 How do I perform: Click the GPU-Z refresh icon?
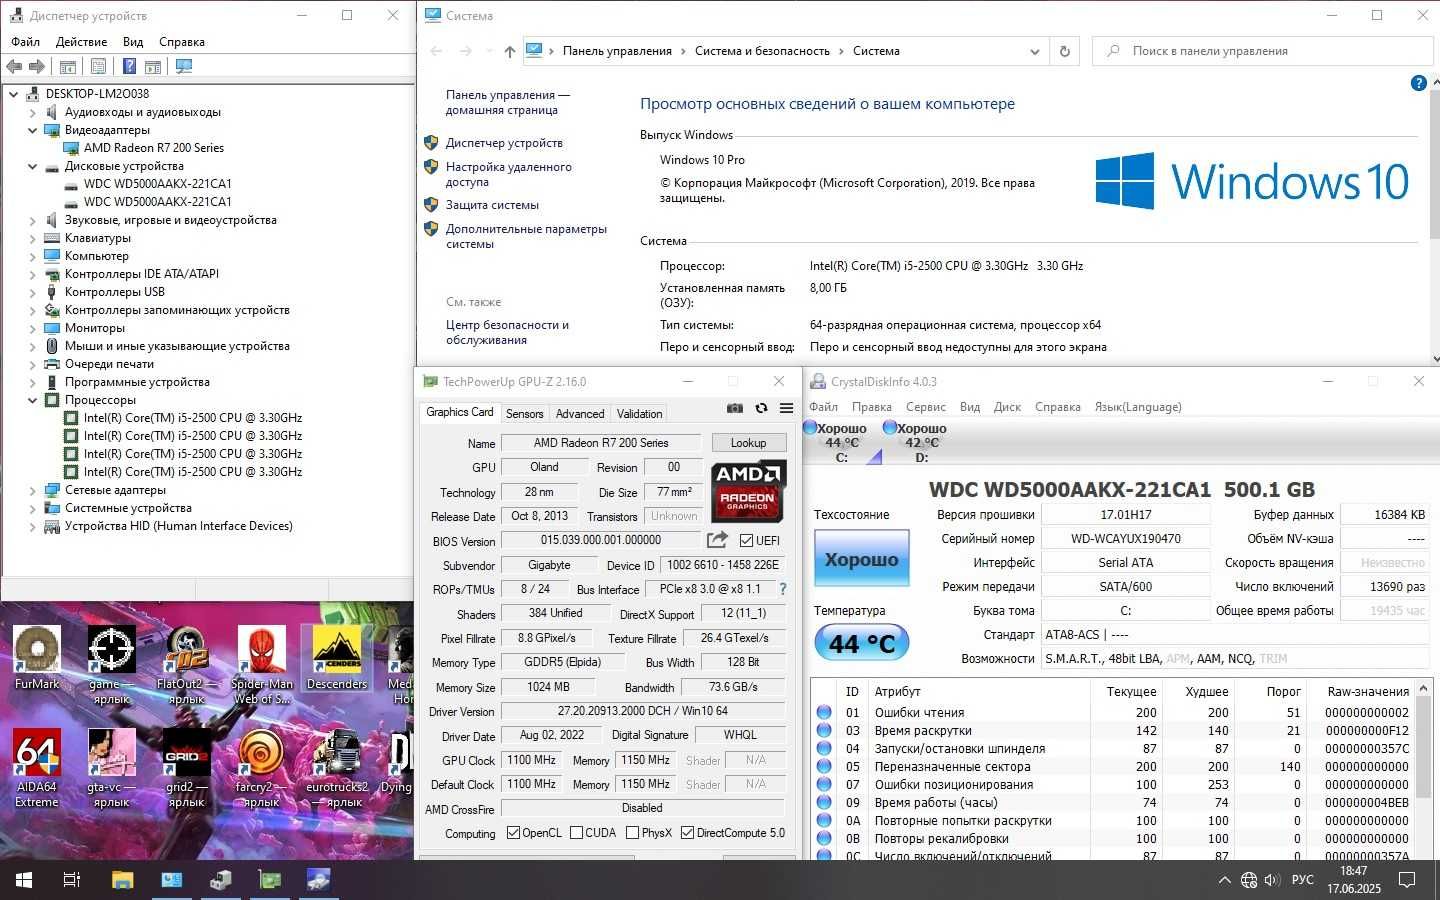[761, 408]
